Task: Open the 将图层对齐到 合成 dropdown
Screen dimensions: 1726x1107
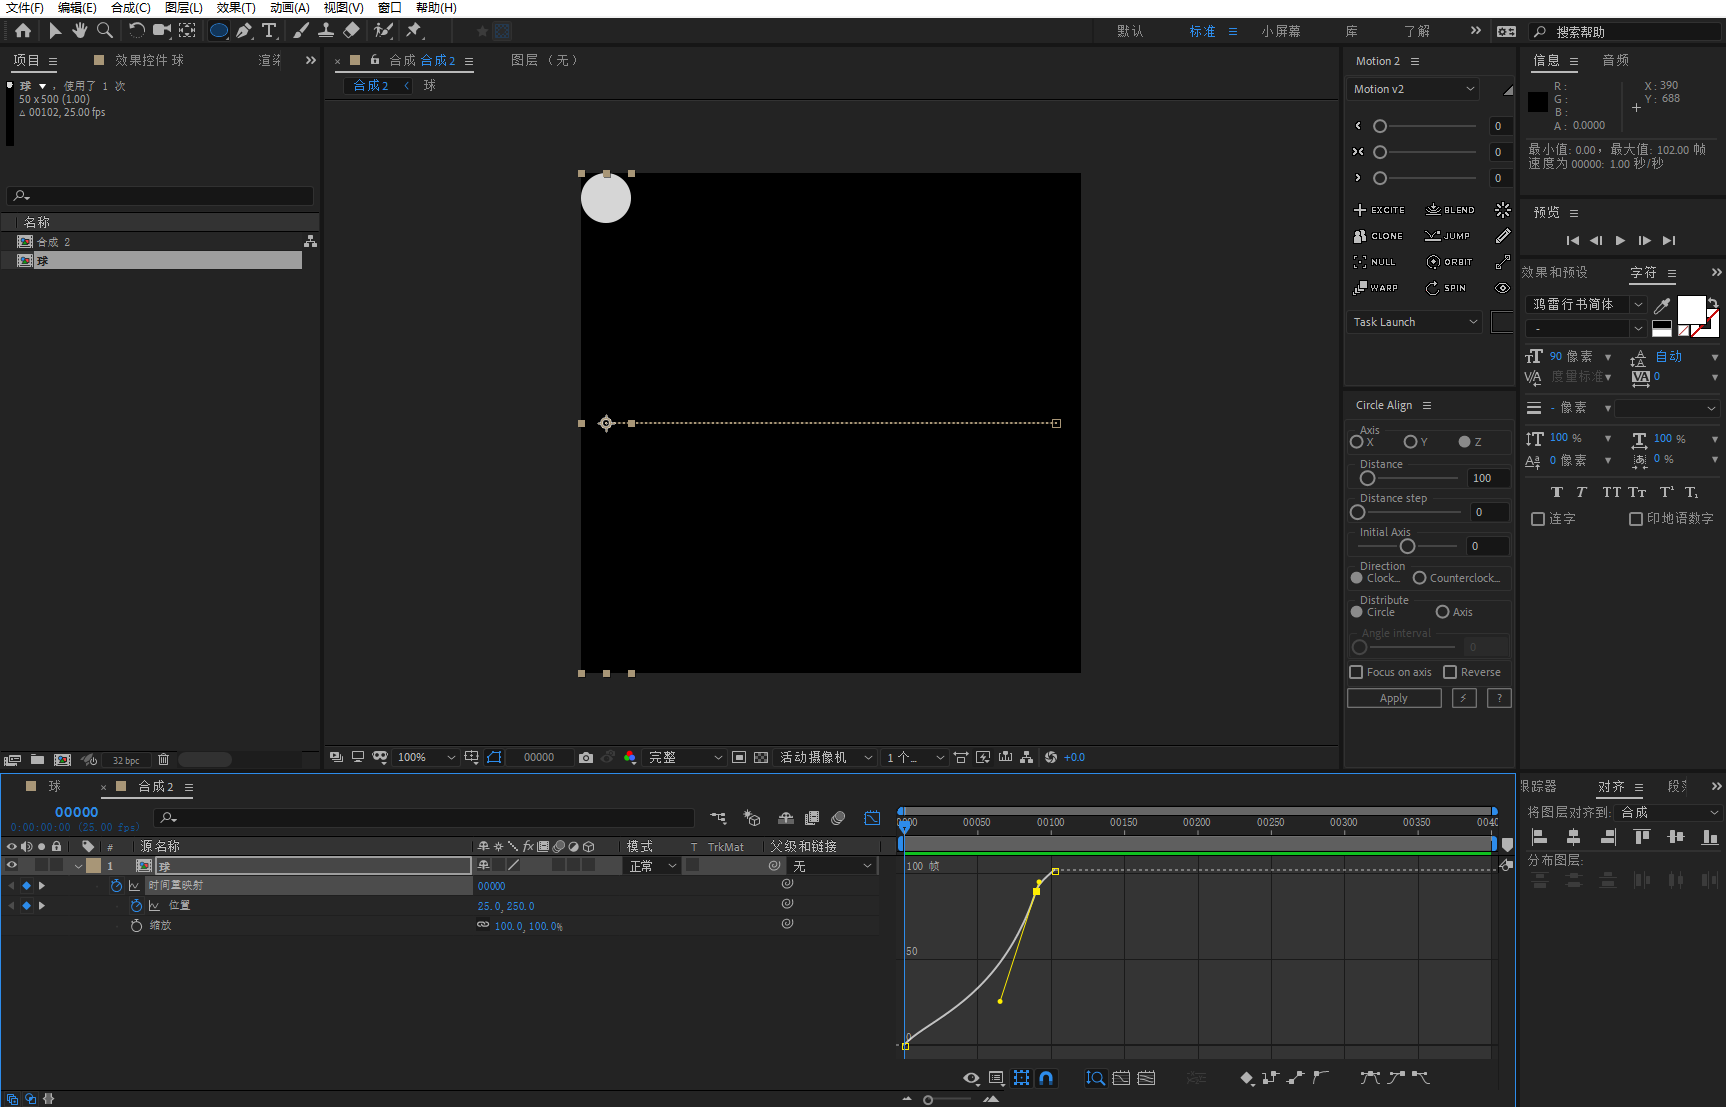Action: pyautogui.click(x=1669, y=812)
